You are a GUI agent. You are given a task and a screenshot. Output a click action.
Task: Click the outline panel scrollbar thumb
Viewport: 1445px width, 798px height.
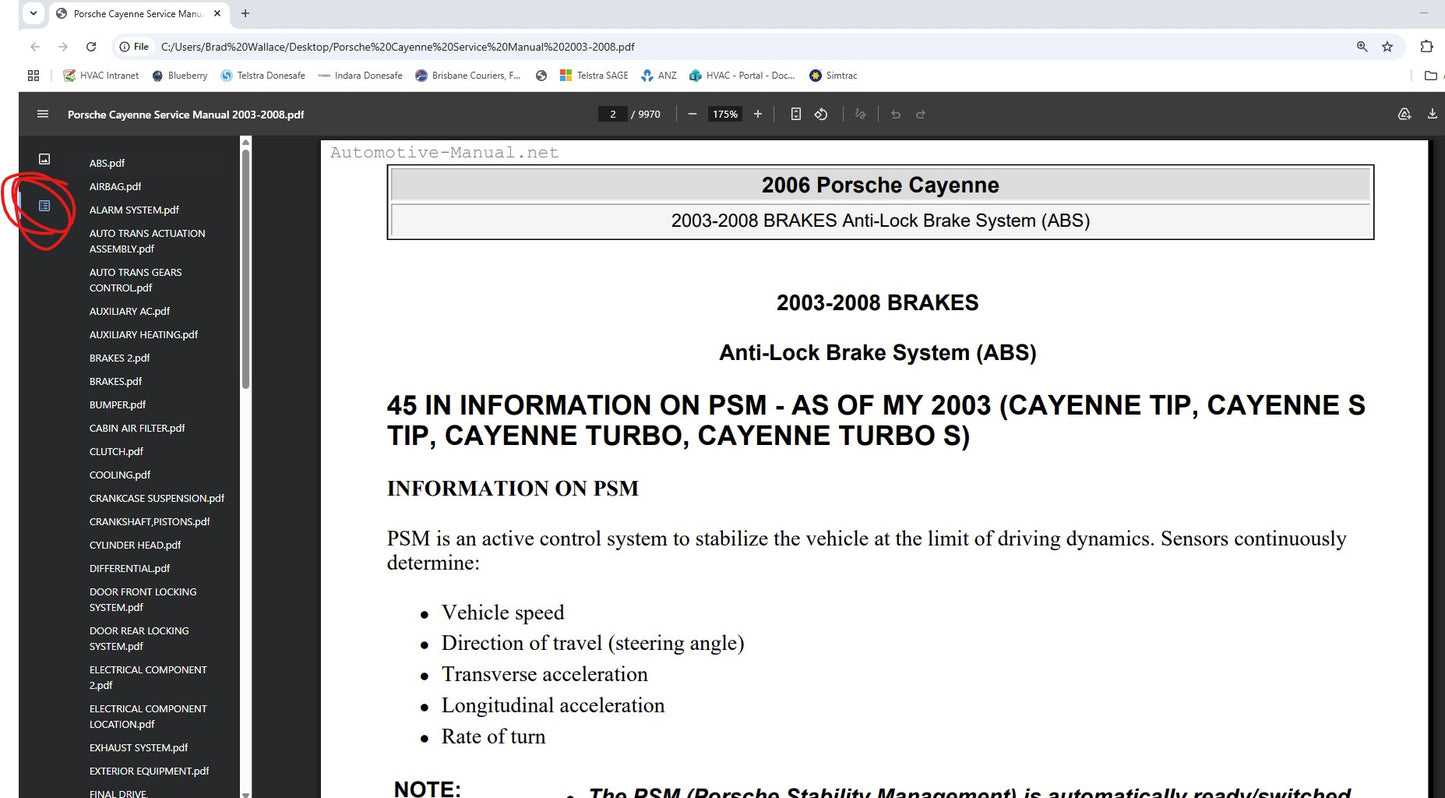coord(246,268)
